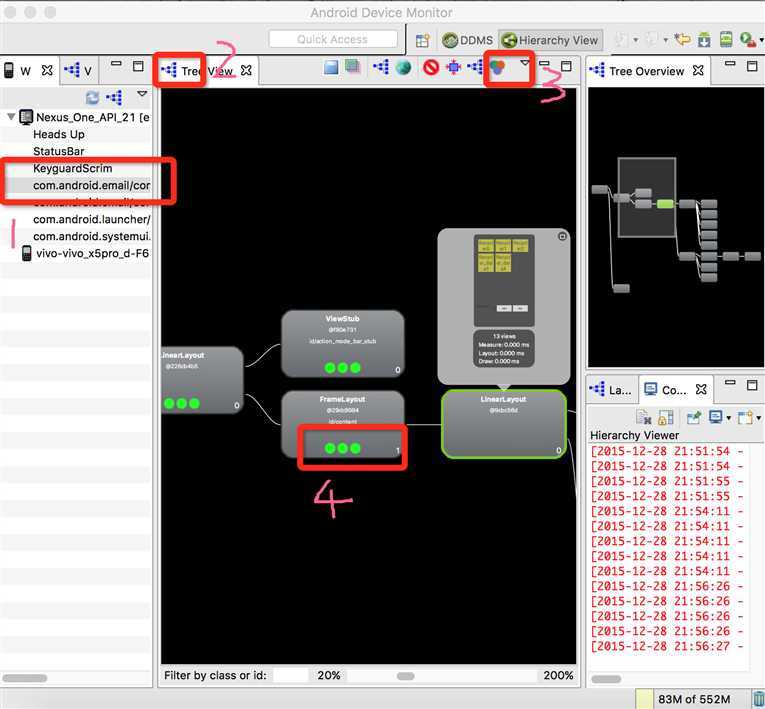
Task: Select the com.android.systemui window entry
Action: [x=91, y=237]
